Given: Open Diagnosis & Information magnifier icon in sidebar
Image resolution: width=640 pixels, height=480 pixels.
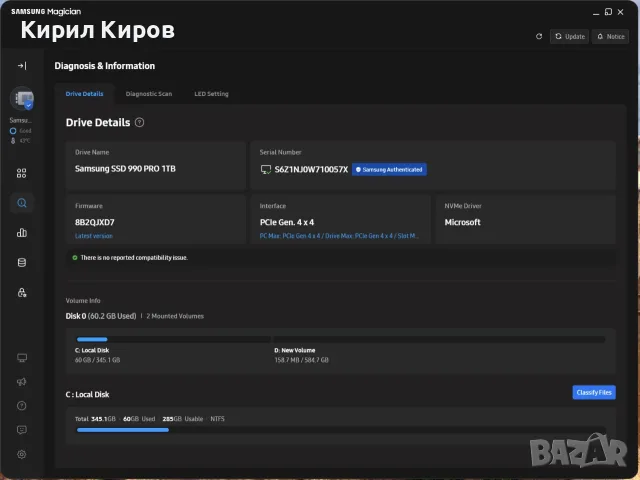Looking at the screenshot, I should (x=22, y=203).
